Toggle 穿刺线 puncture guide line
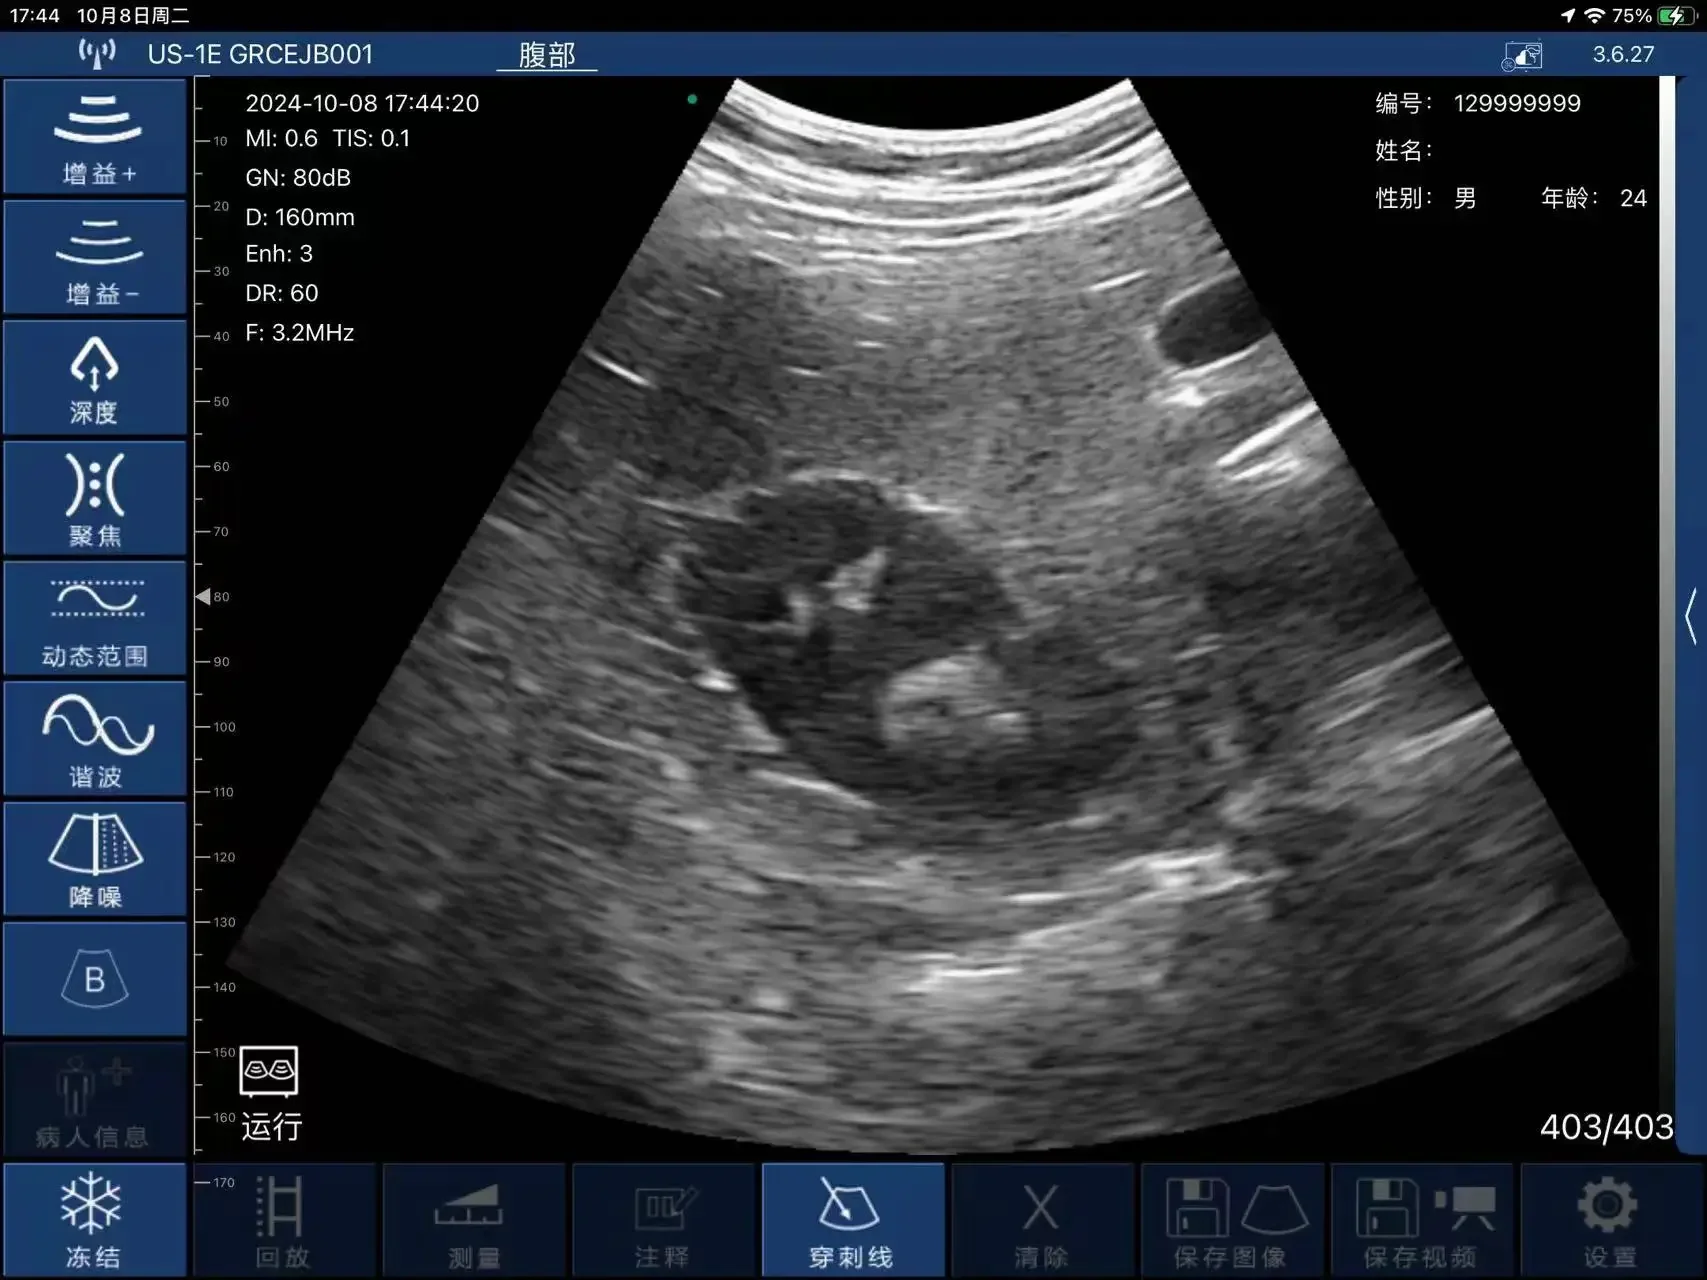This screenshot has width=1707, height=1280. (x=853, y=1221)
